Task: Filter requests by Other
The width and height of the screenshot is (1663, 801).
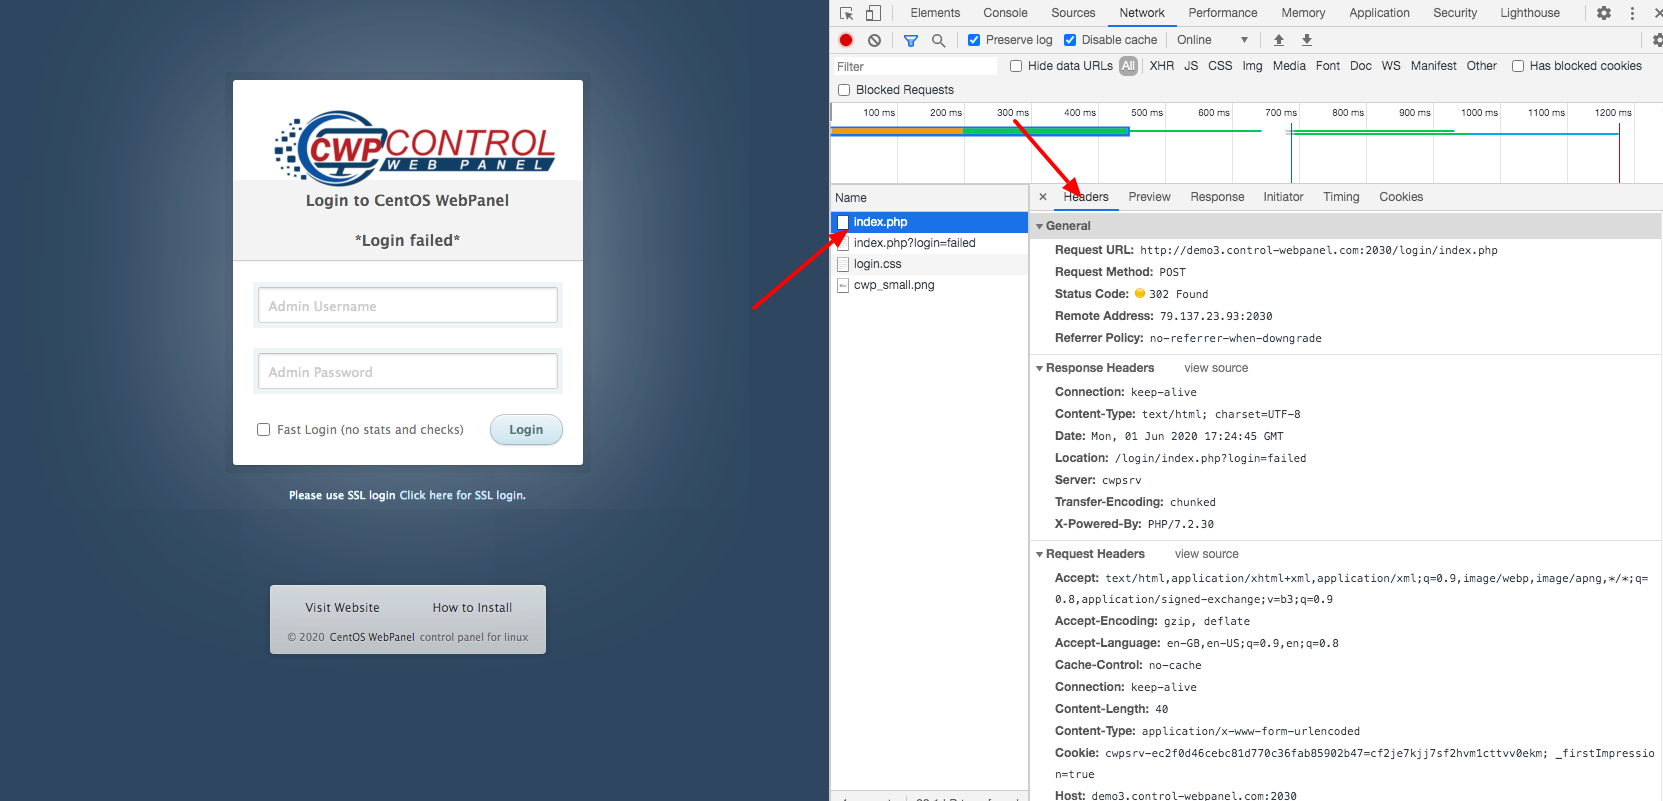Action: point(1482,66)
